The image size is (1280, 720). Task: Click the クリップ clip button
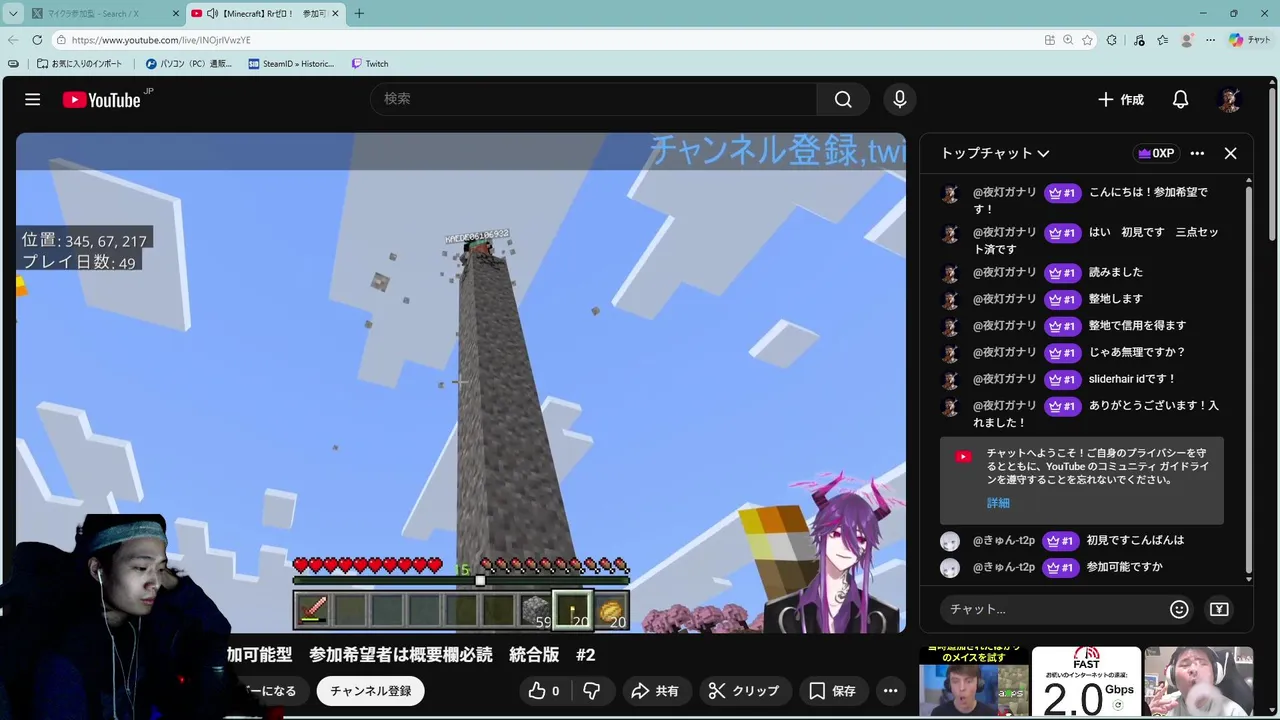click(x=744, y=691)
